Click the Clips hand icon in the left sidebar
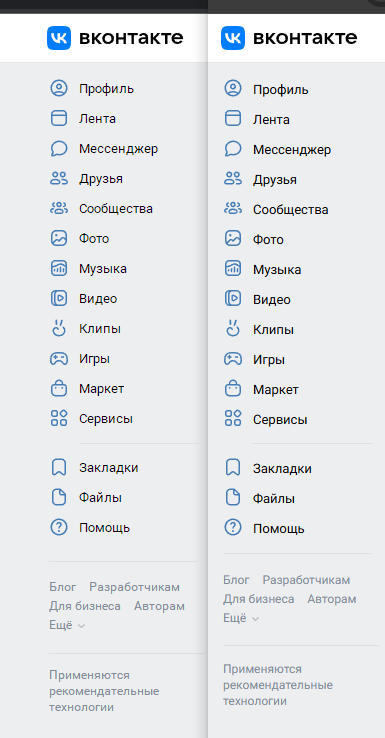Screen dimensions: 385x738 (x=59, y=328)
